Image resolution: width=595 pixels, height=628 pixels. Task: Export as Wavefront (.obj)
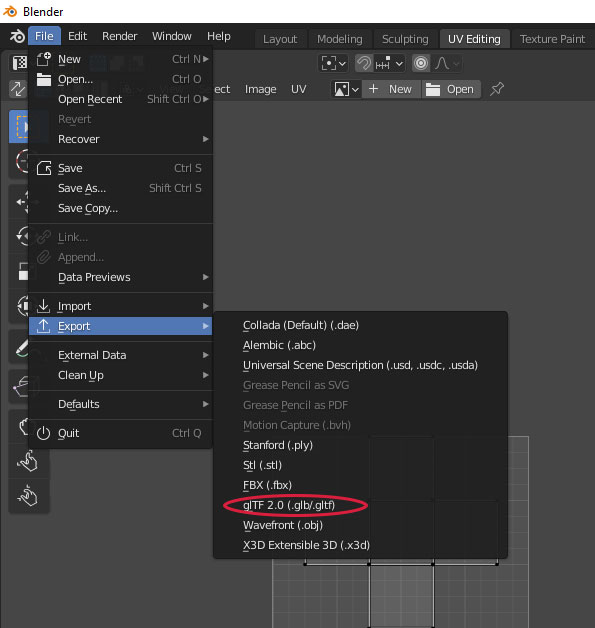[x=360, y=525]
